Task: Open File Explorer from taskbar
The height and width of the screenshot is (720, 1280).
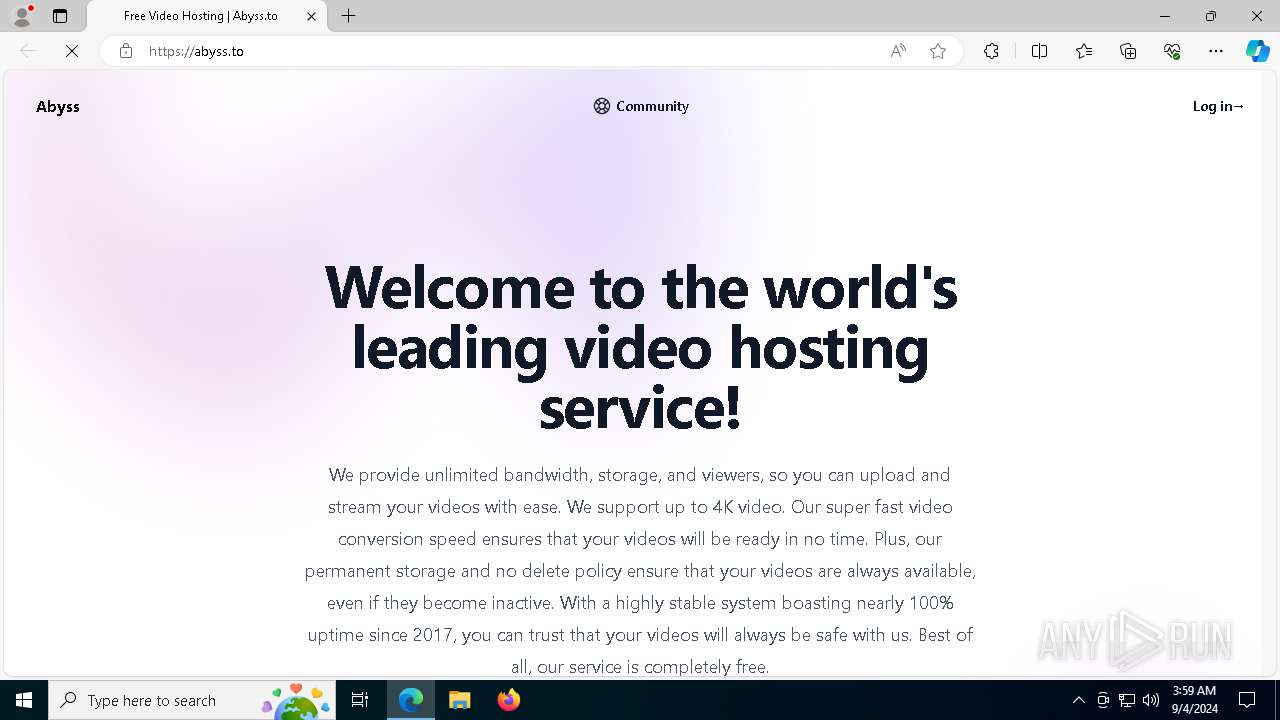Action: tap(459, 700)
